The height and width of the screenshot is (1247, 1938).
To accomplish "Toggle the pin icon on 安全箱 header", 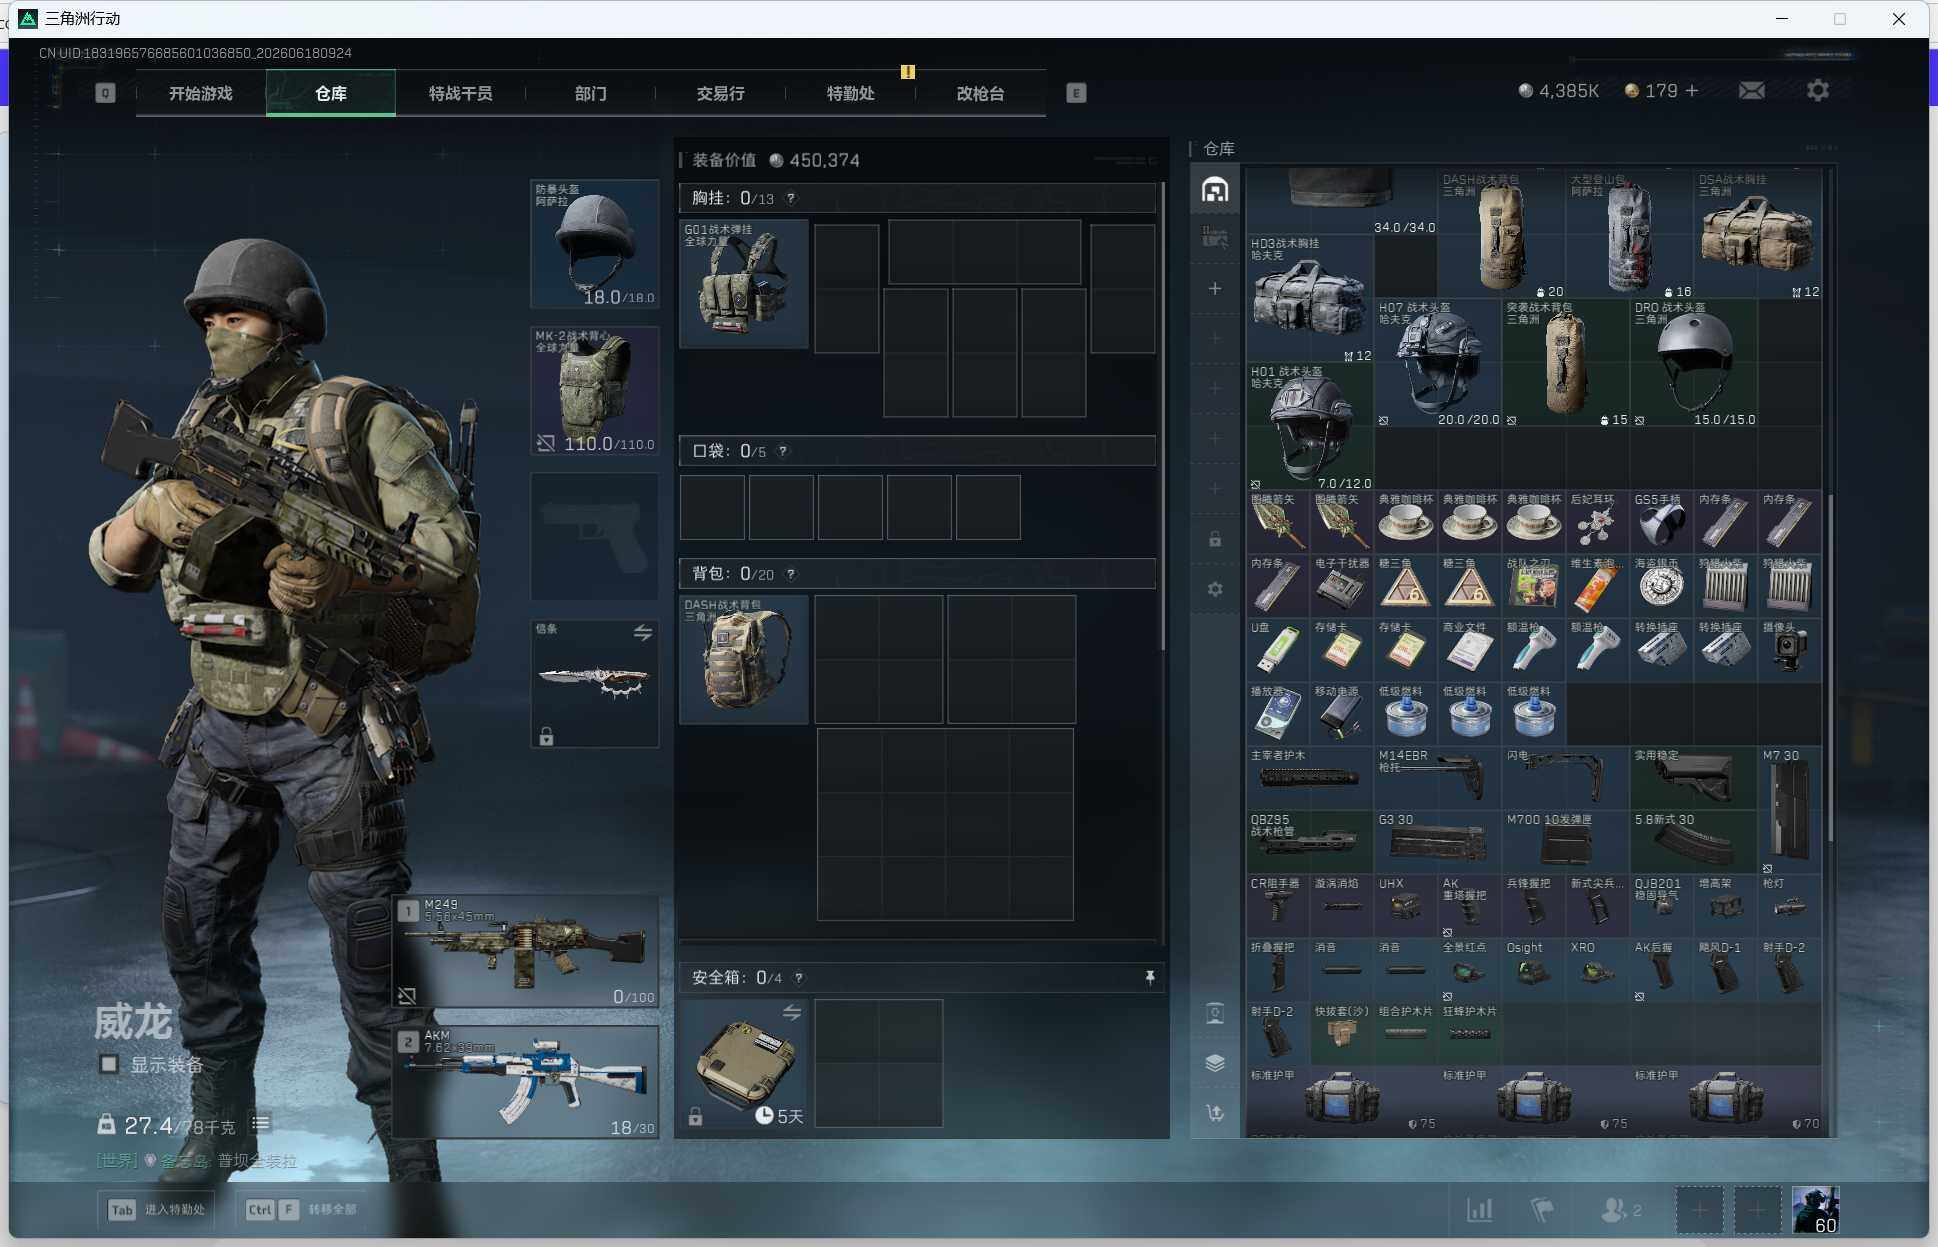I will click(x=1150, y=977).
